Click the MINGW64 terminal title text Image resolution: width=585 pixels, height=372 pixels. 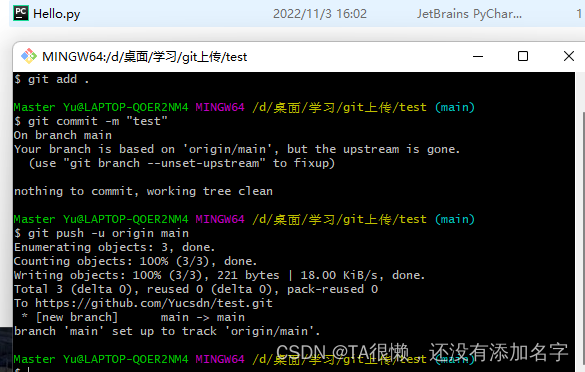(144, 57)
